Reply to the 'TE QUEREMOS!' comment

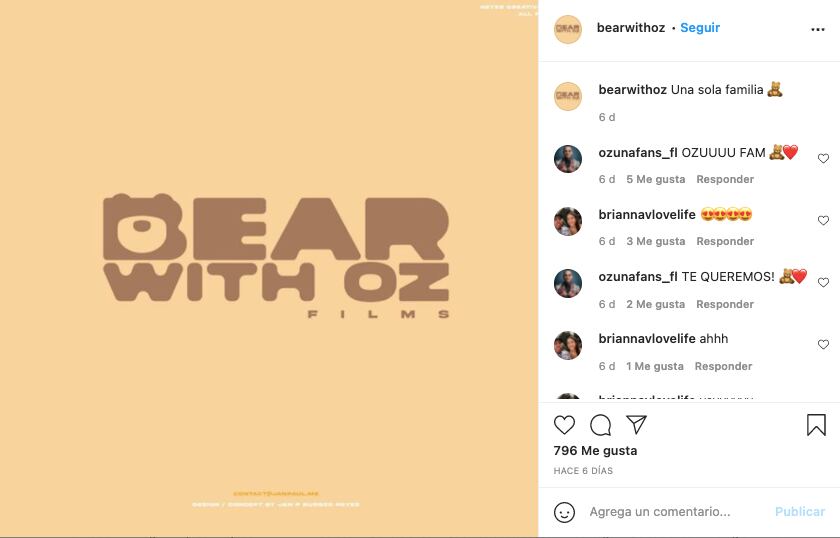click(x=725, y=304)
